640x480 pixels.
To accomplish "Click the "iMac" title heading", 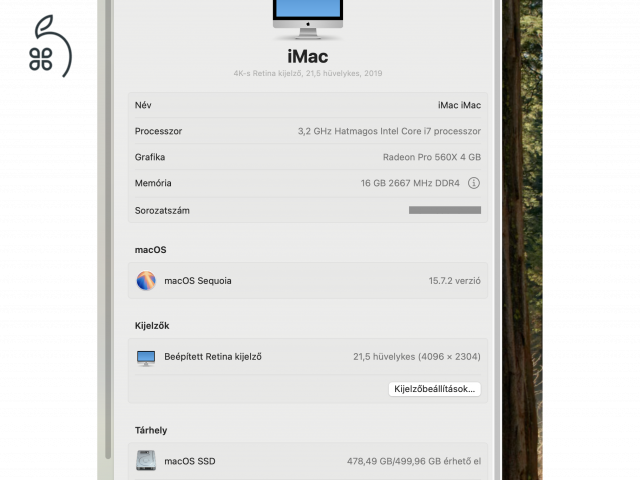I will point(308,57).
